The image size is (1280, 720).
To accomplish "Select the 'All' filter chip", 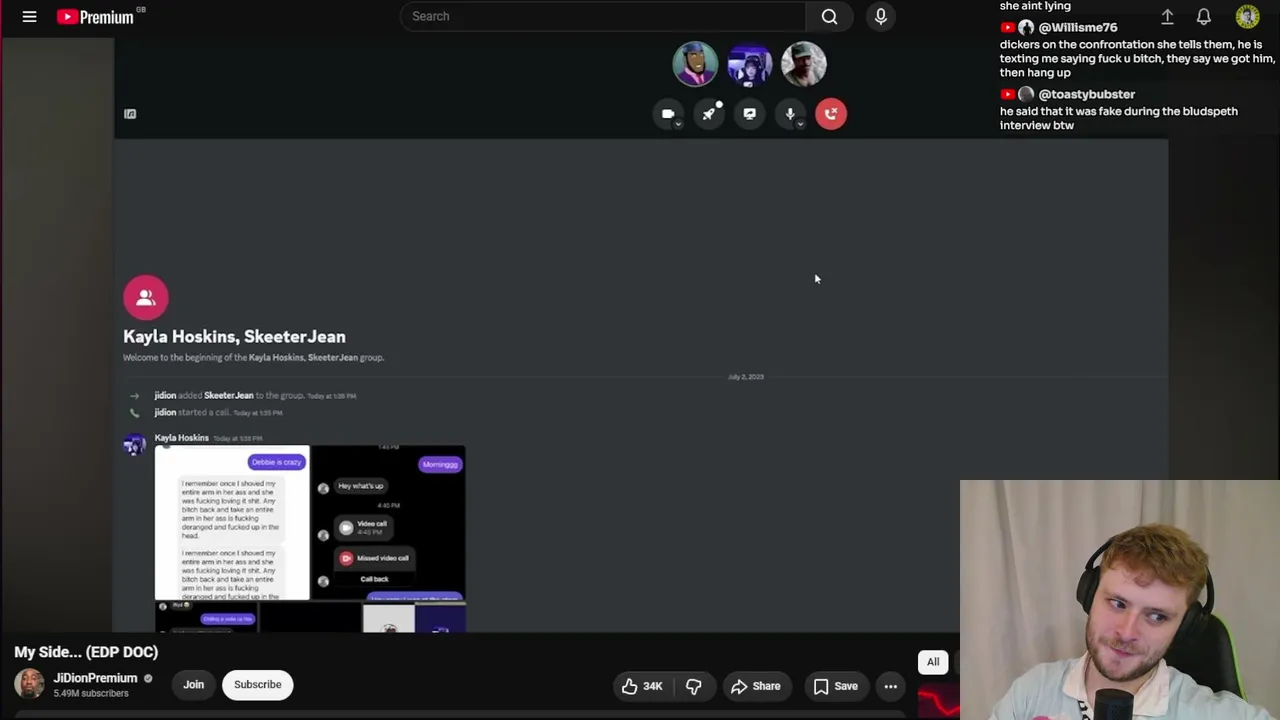I will pos(933,662).
